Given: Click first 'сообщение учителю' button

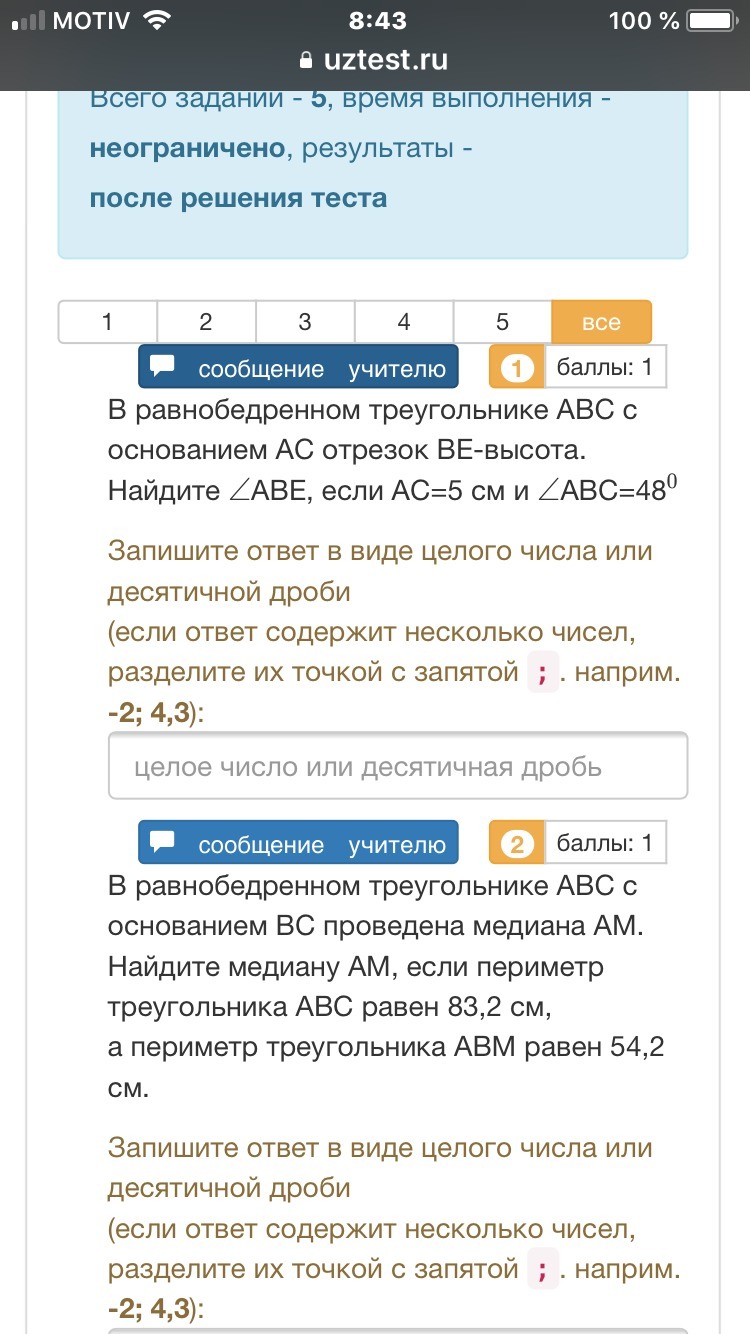Looking at the screenshot, I should tap(298, 368).
